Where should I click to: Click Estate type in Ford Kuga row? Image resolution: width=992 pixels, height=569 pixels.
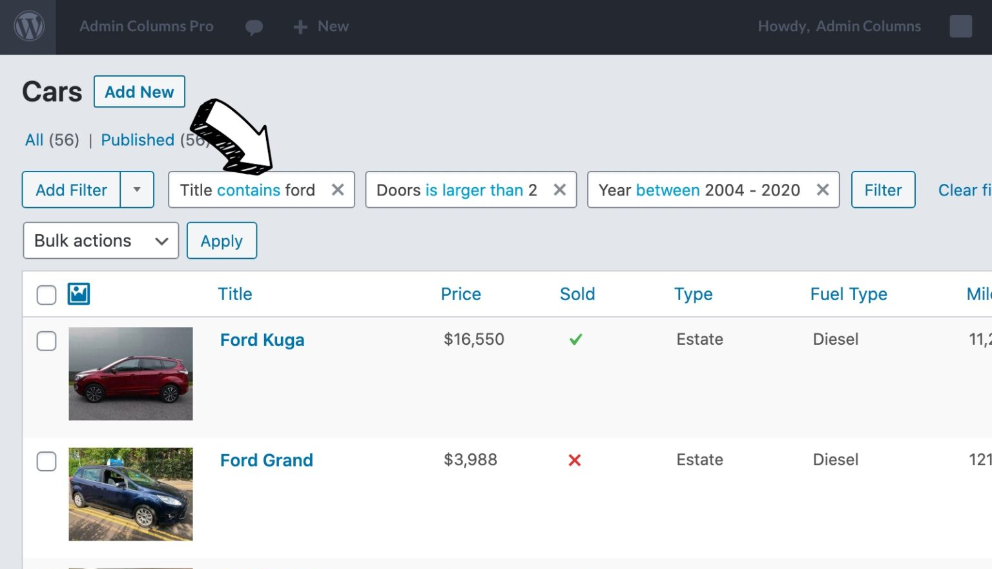click(x=699, y=339)
